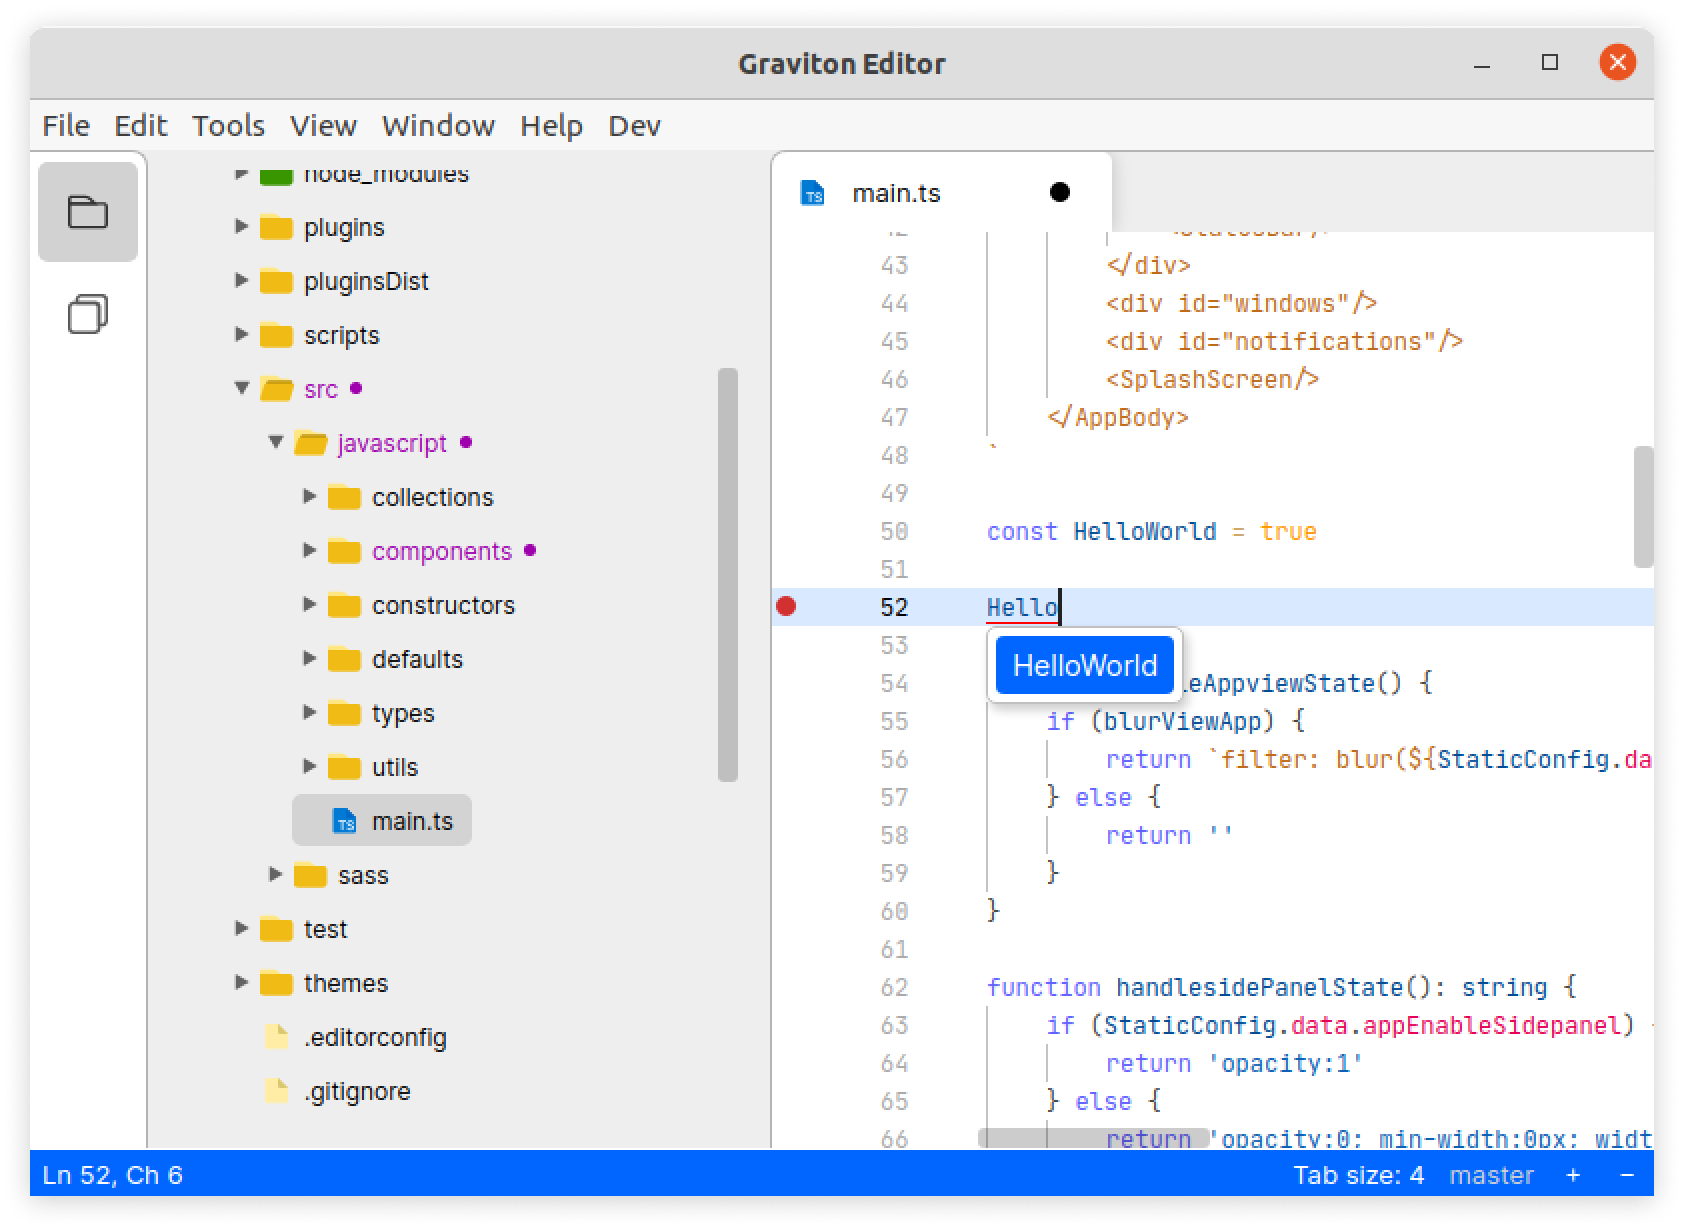This screenshot has width=1684, height=1230.
Task: Expand the defaults folder arrow
Action: coord(309,659)
